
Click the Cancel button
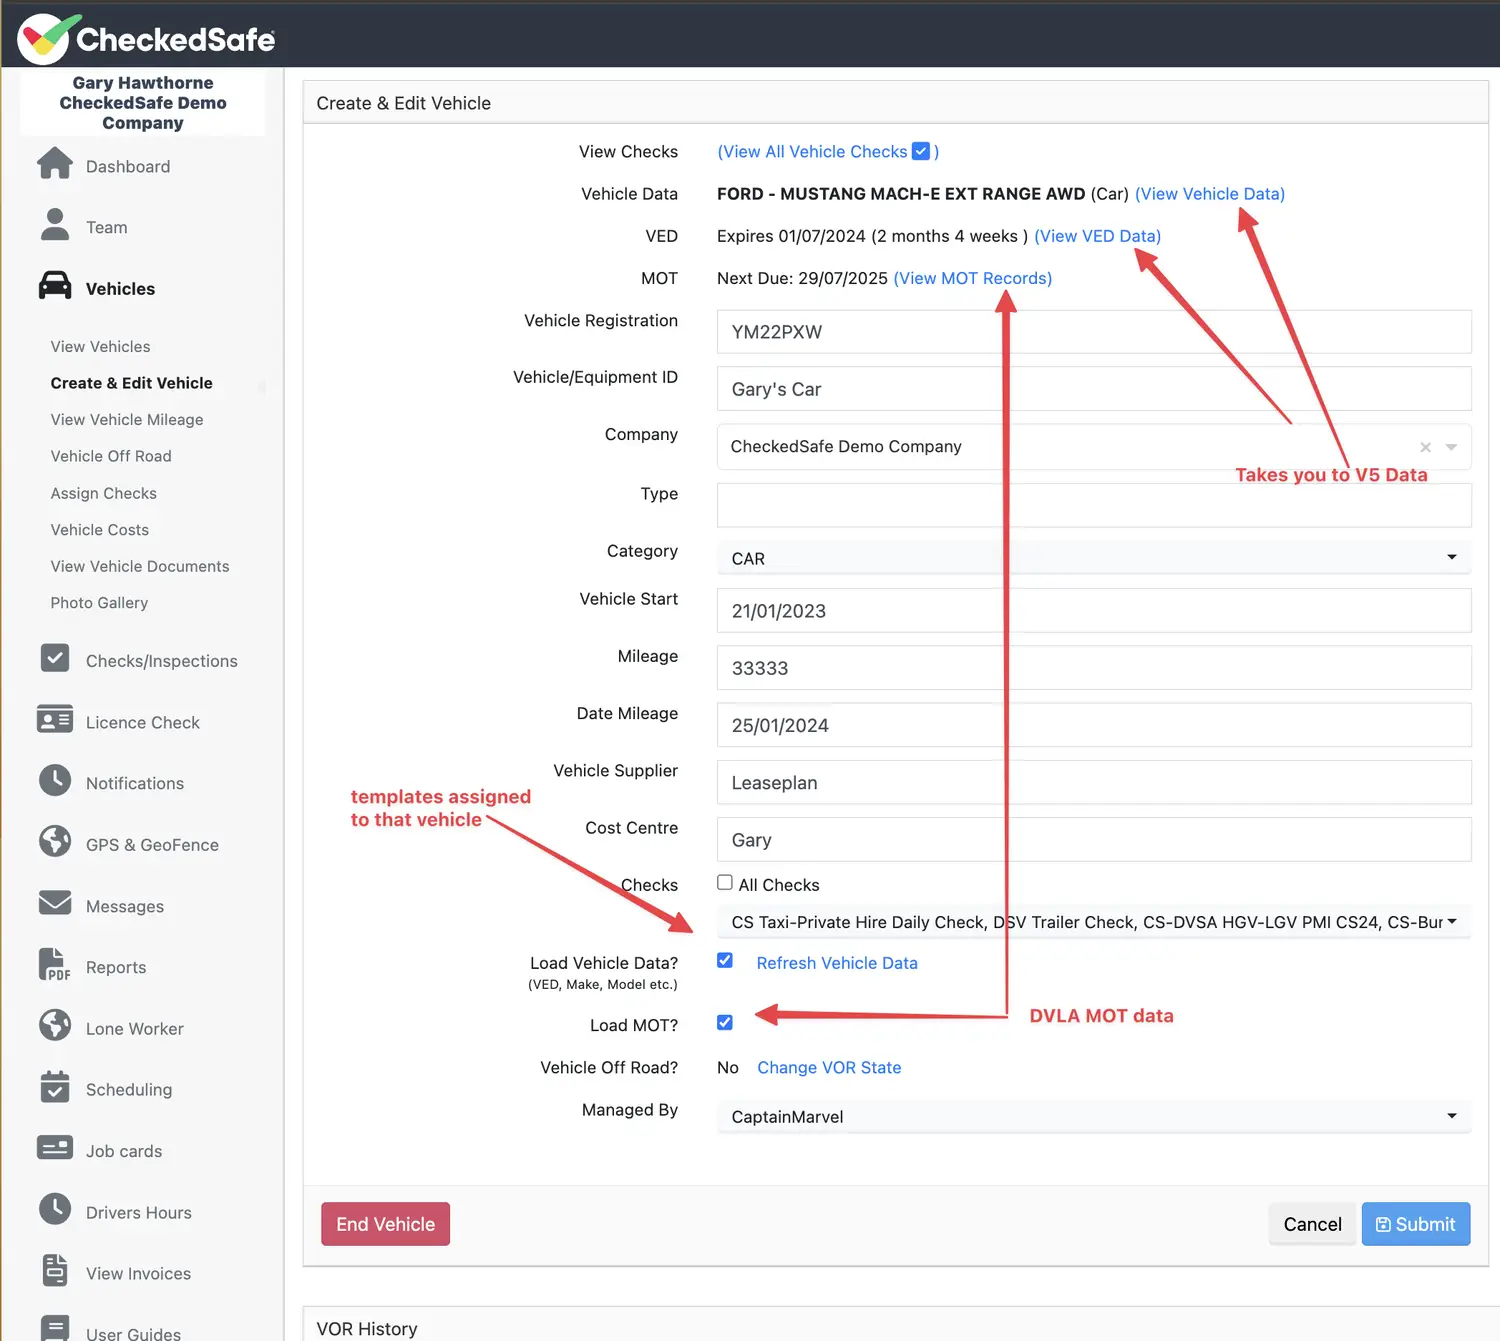[1312, 1224]
